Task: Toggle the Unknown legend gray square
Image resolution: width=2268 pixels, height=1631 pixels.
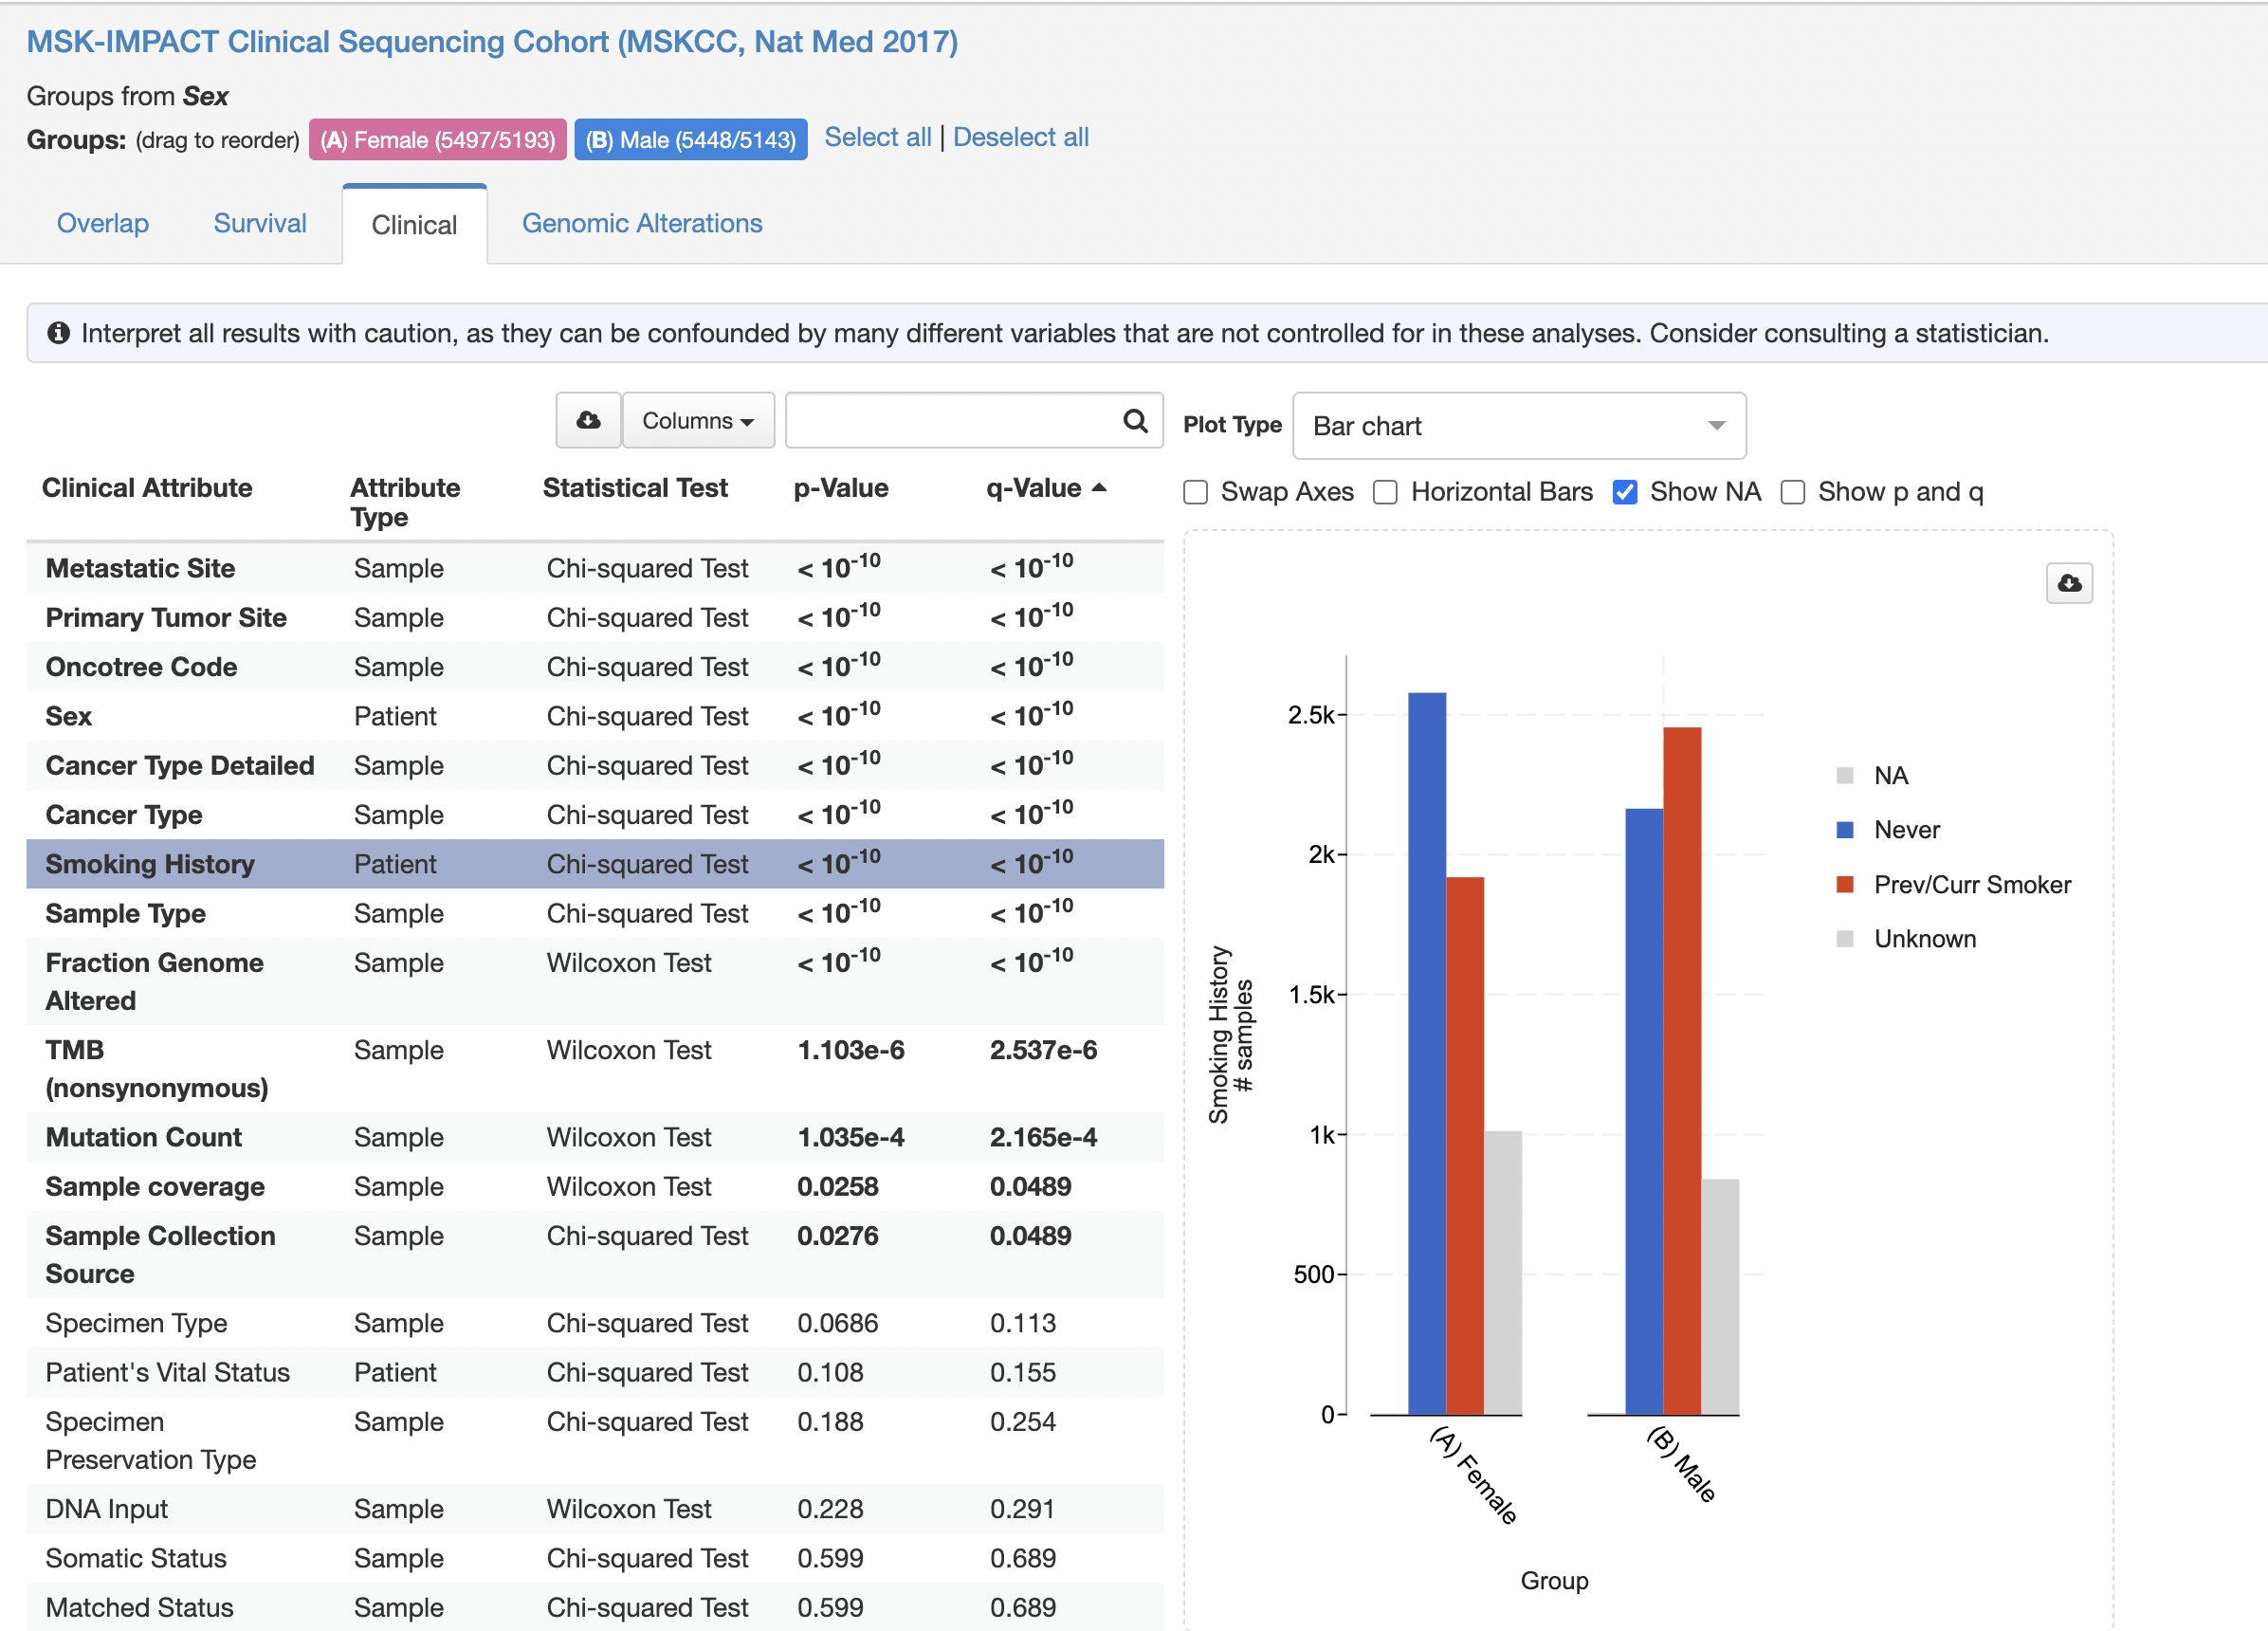Action: click(1845, 939)
